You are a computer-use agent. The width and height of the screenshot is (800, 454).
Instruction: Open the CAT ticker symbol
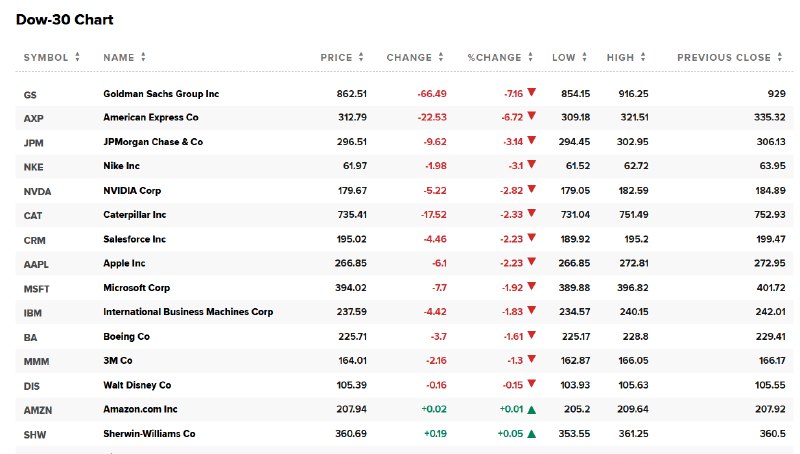[33, 216]
